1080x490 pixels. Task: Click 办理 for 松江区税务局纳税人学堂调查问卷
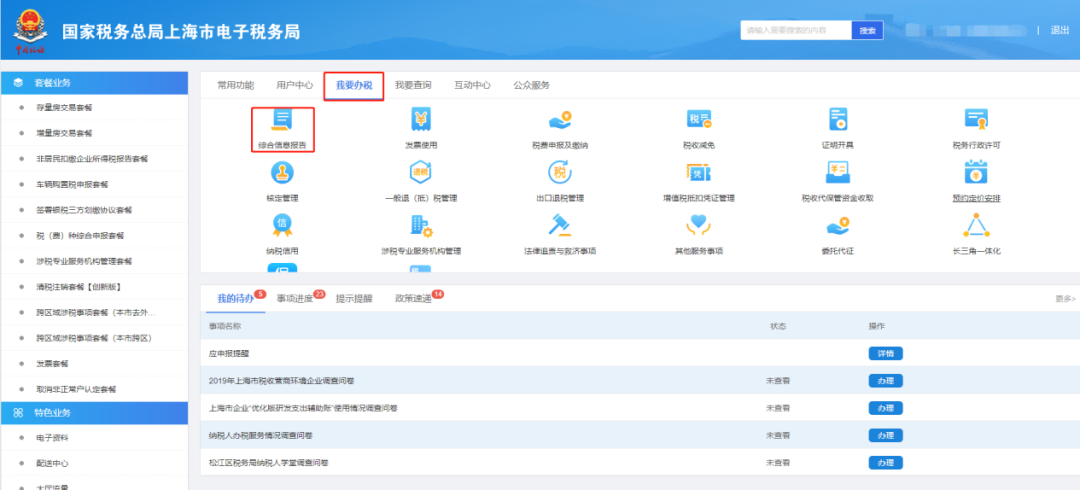[885, 462]
